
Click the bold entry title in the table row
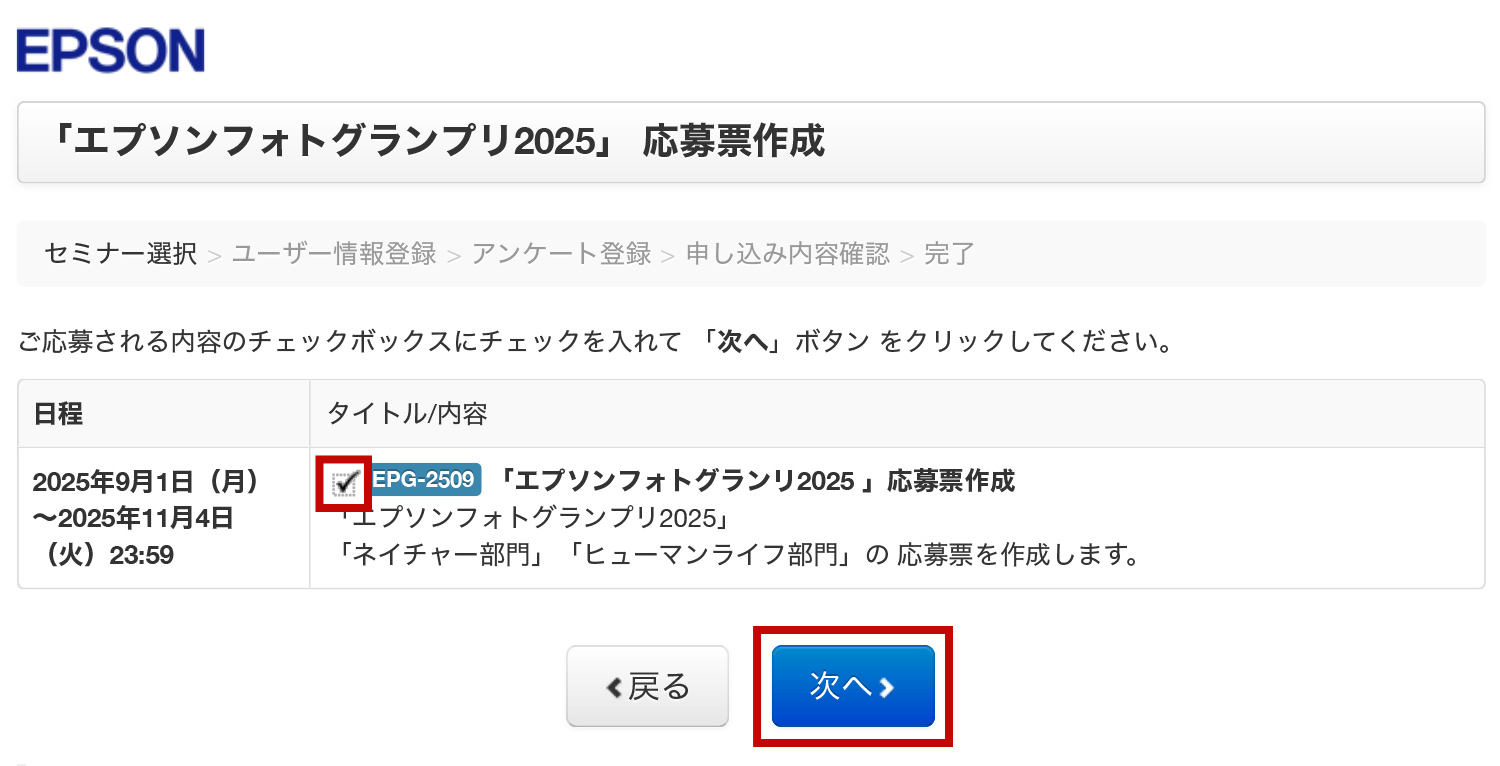[x=756, y=481]
